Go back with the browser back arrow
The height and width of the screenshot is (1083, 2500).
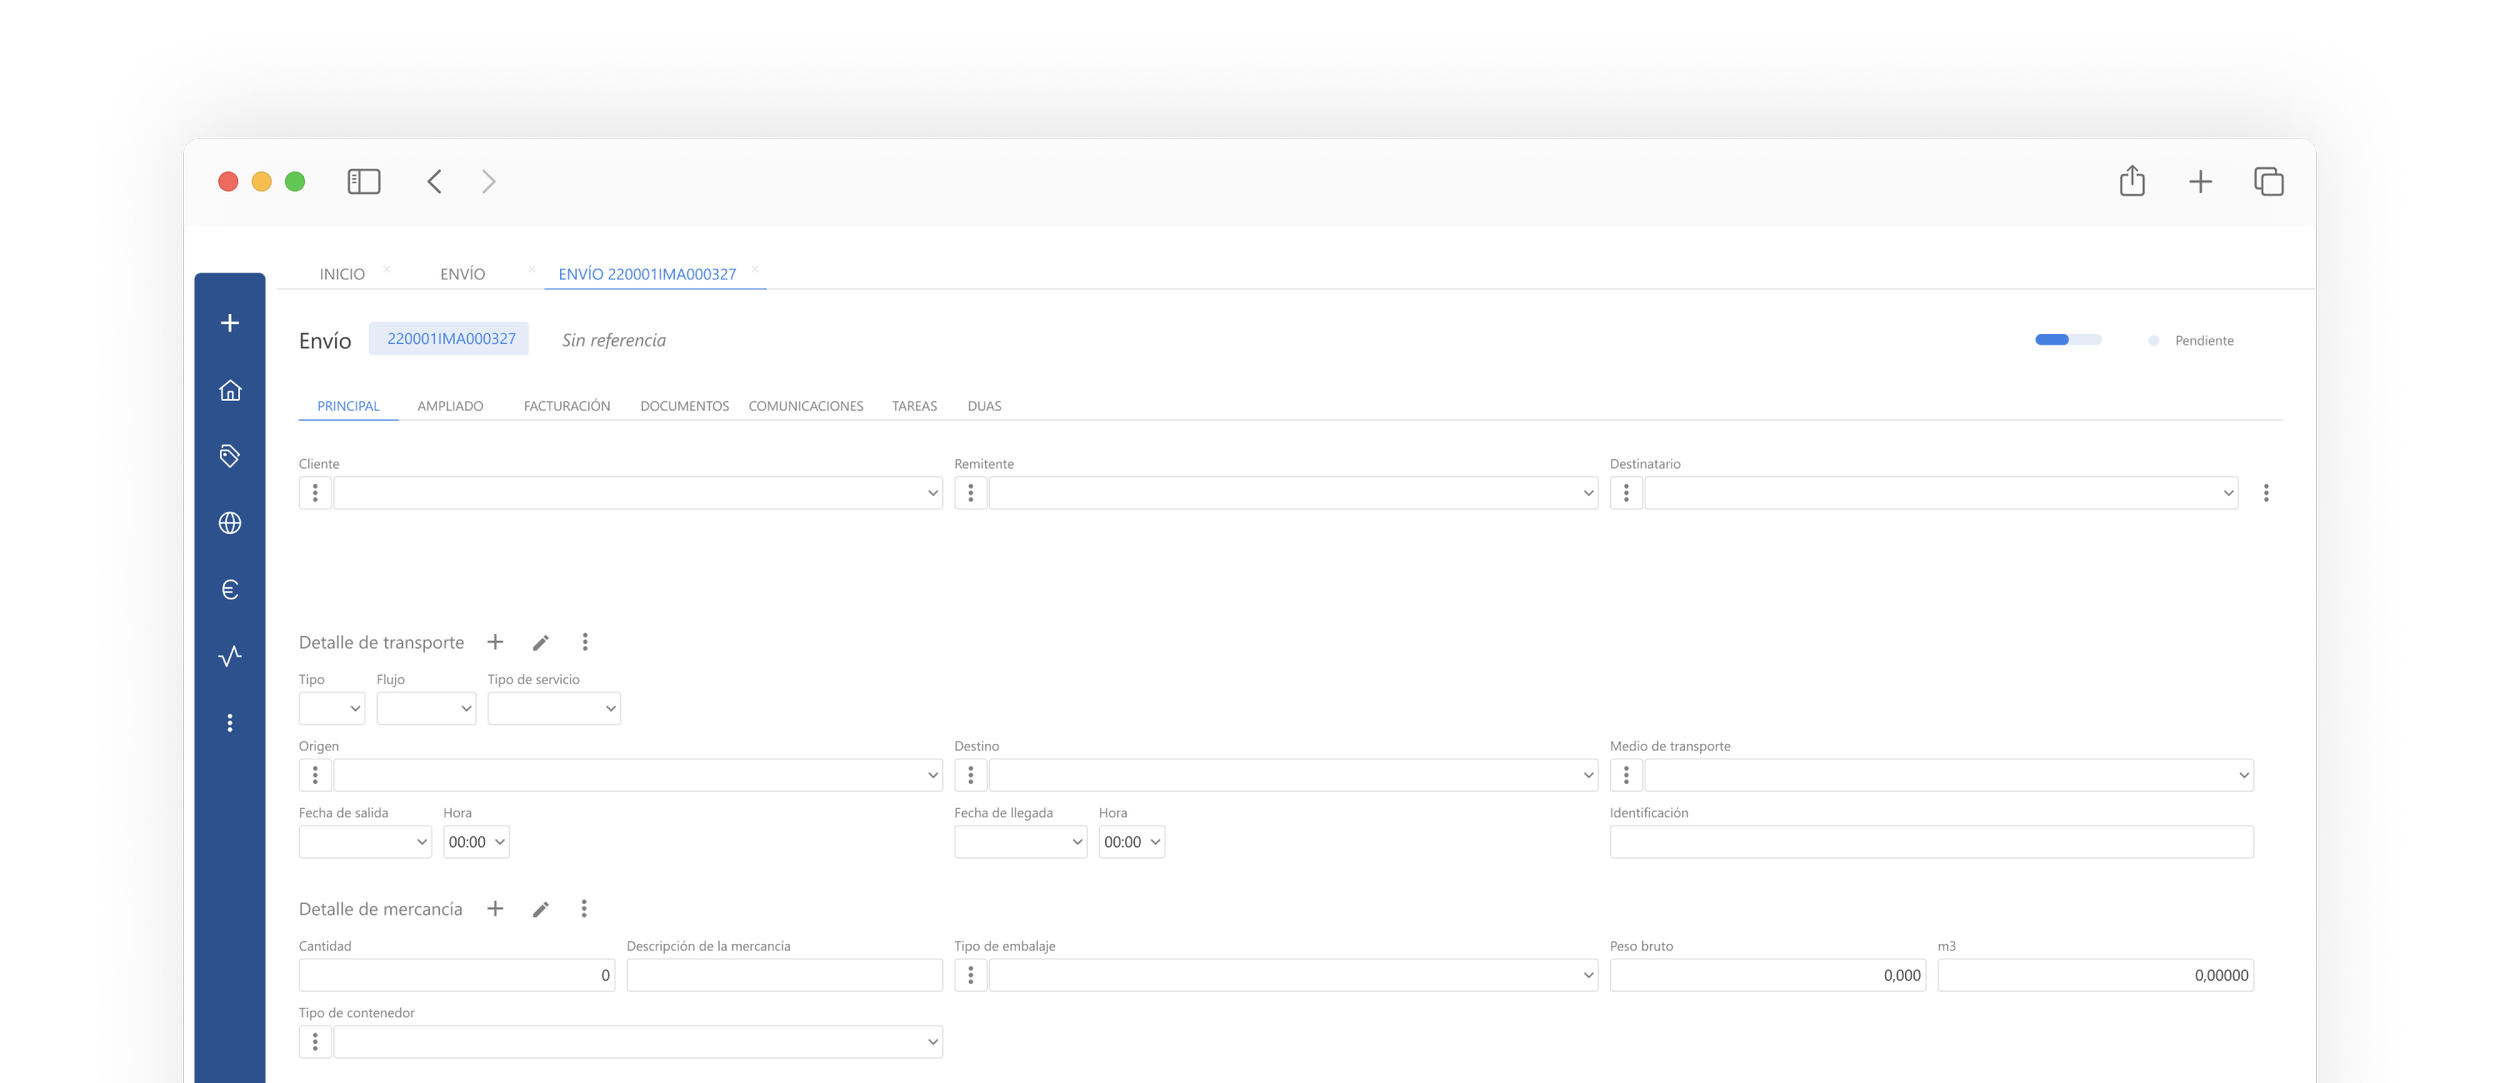point(434,181)
